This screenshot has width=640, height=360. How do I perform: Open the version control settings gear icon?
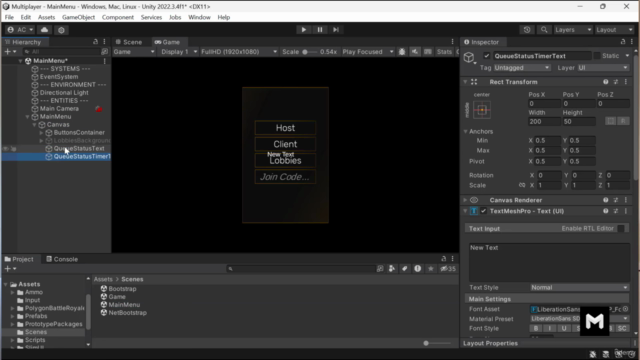(61, 30)
